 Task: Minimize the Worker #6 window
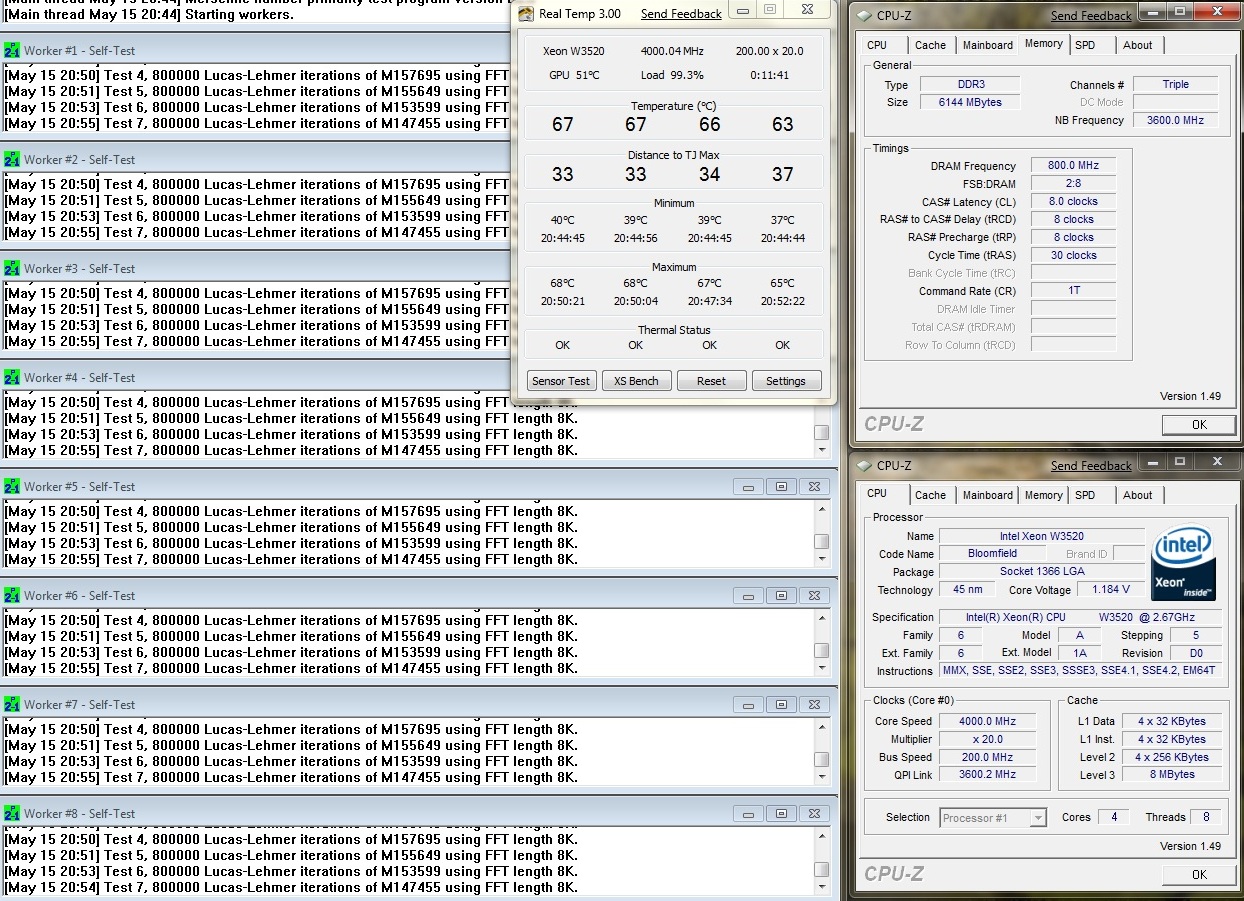coord(748,595)
